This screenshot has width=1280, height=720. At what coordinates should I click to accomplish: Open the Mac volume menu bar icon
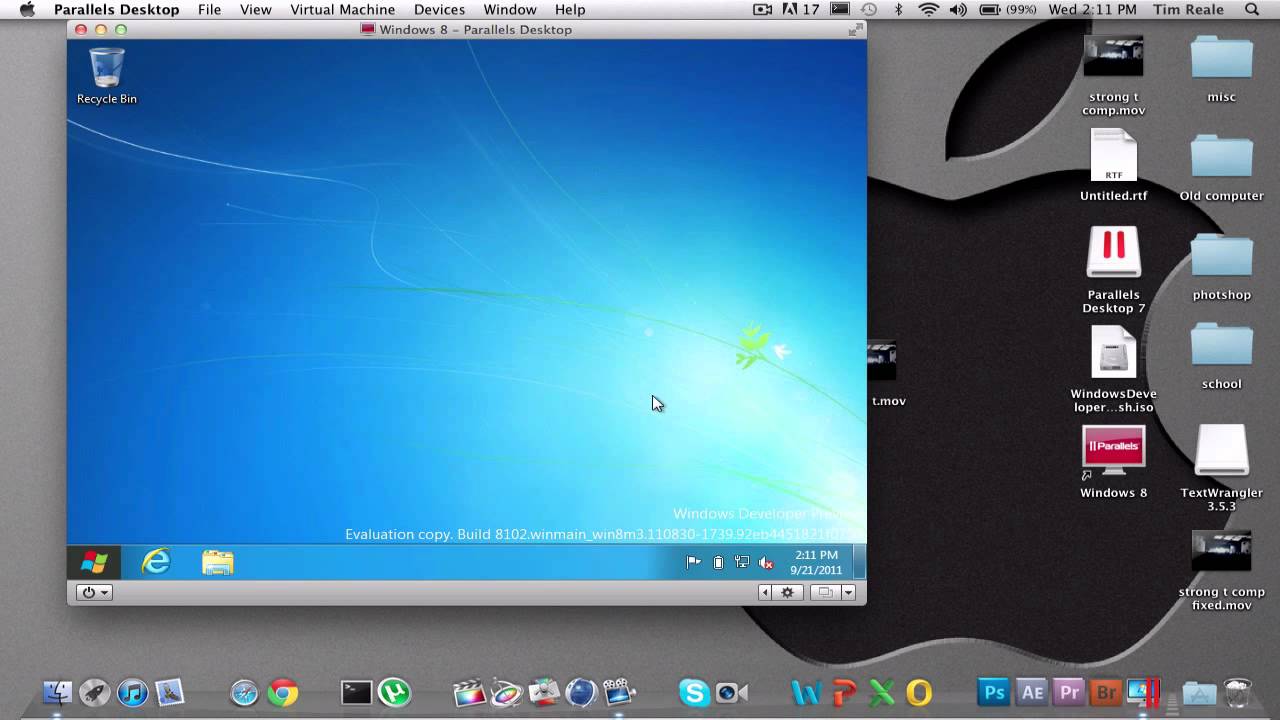point(958,9)
